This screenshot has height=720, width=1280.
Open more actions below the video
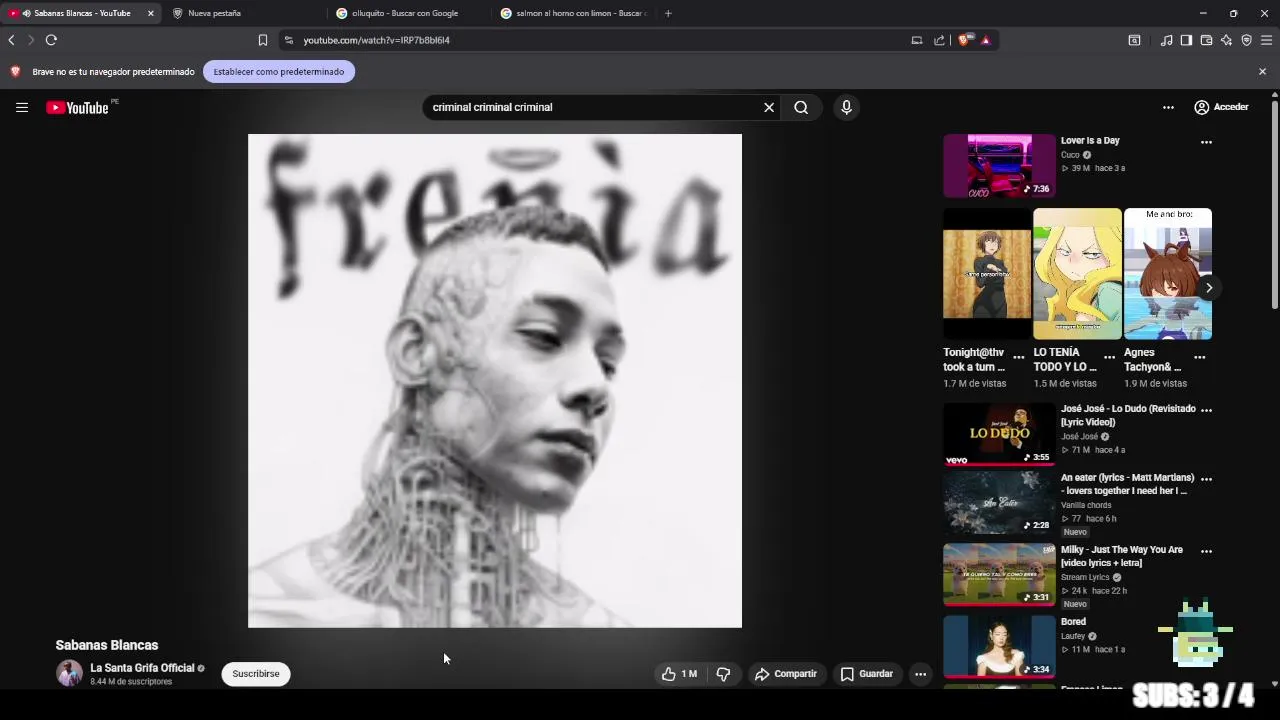921,674
